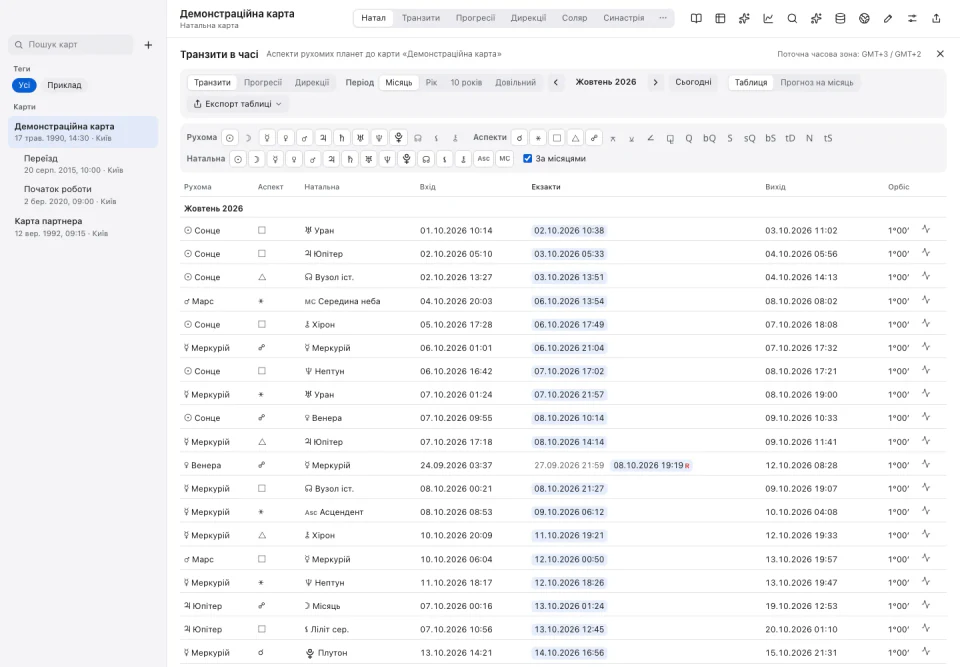This screenshot has width=960, height=667.
Task: Open graph icon for Сонце – Уран row
Action: pyautogui.click(x=926, y=230)
